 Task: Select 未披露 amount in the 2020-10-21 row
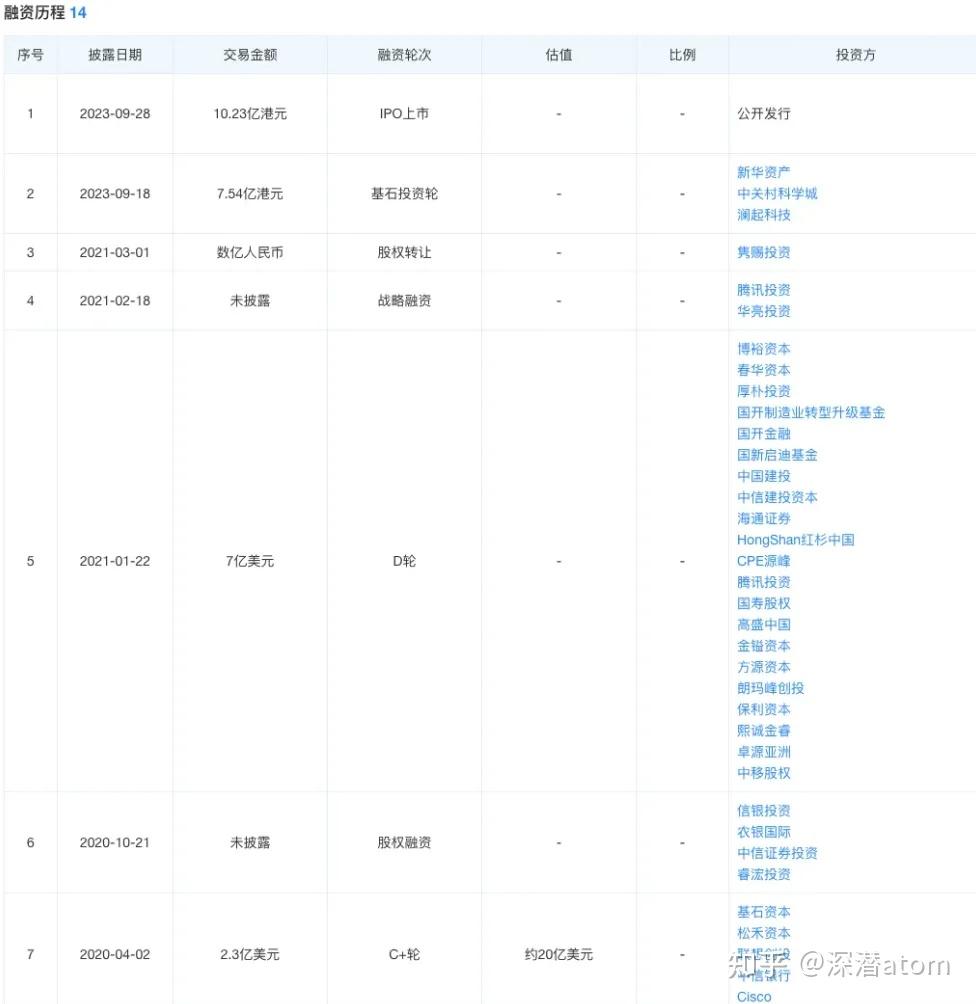[250, 843]
